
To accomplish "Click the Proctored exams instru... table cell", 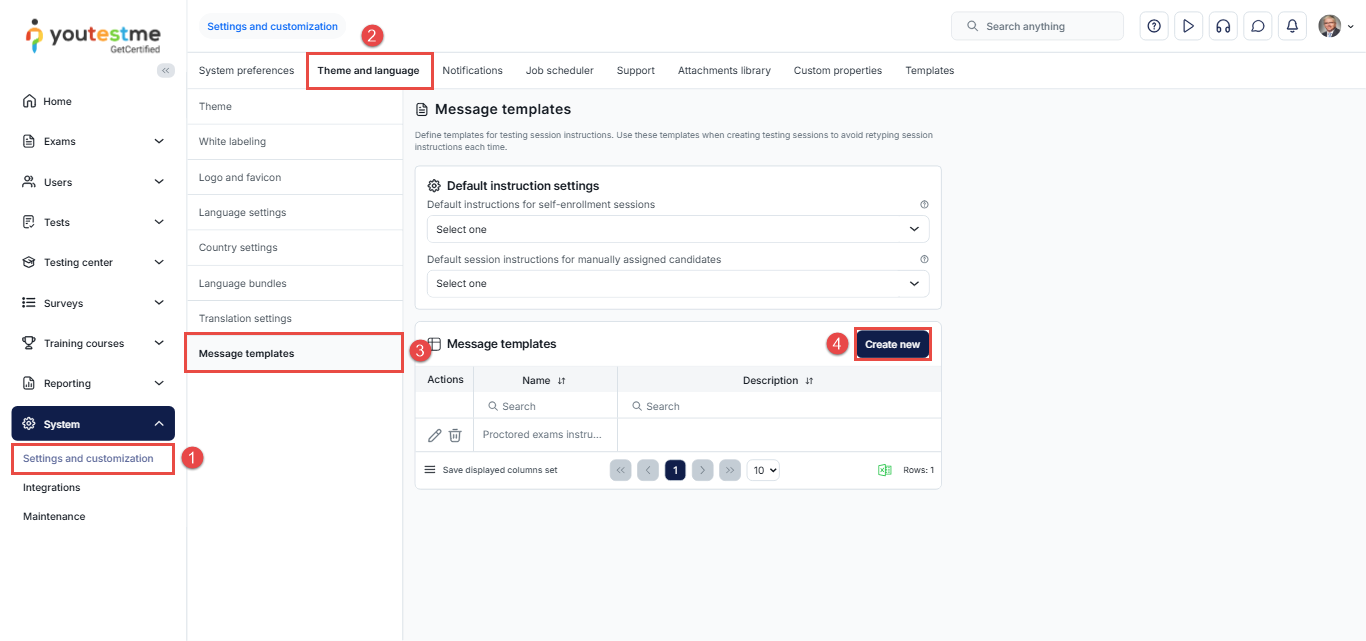I will 545,435.
